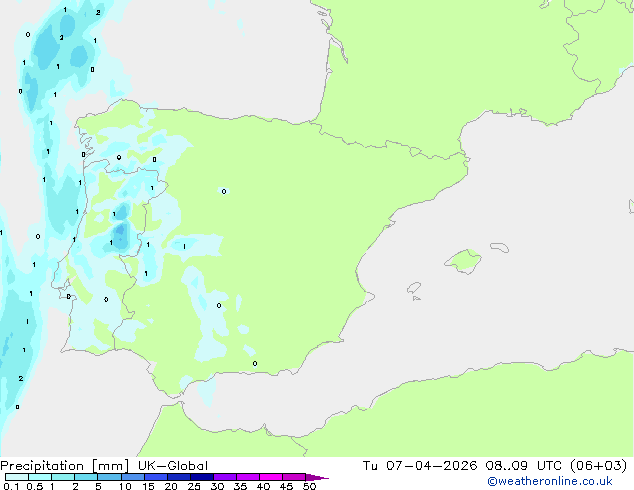Click the '(06+03)' forecast run text
Screen dimensions: 634x490
point(599,466)
